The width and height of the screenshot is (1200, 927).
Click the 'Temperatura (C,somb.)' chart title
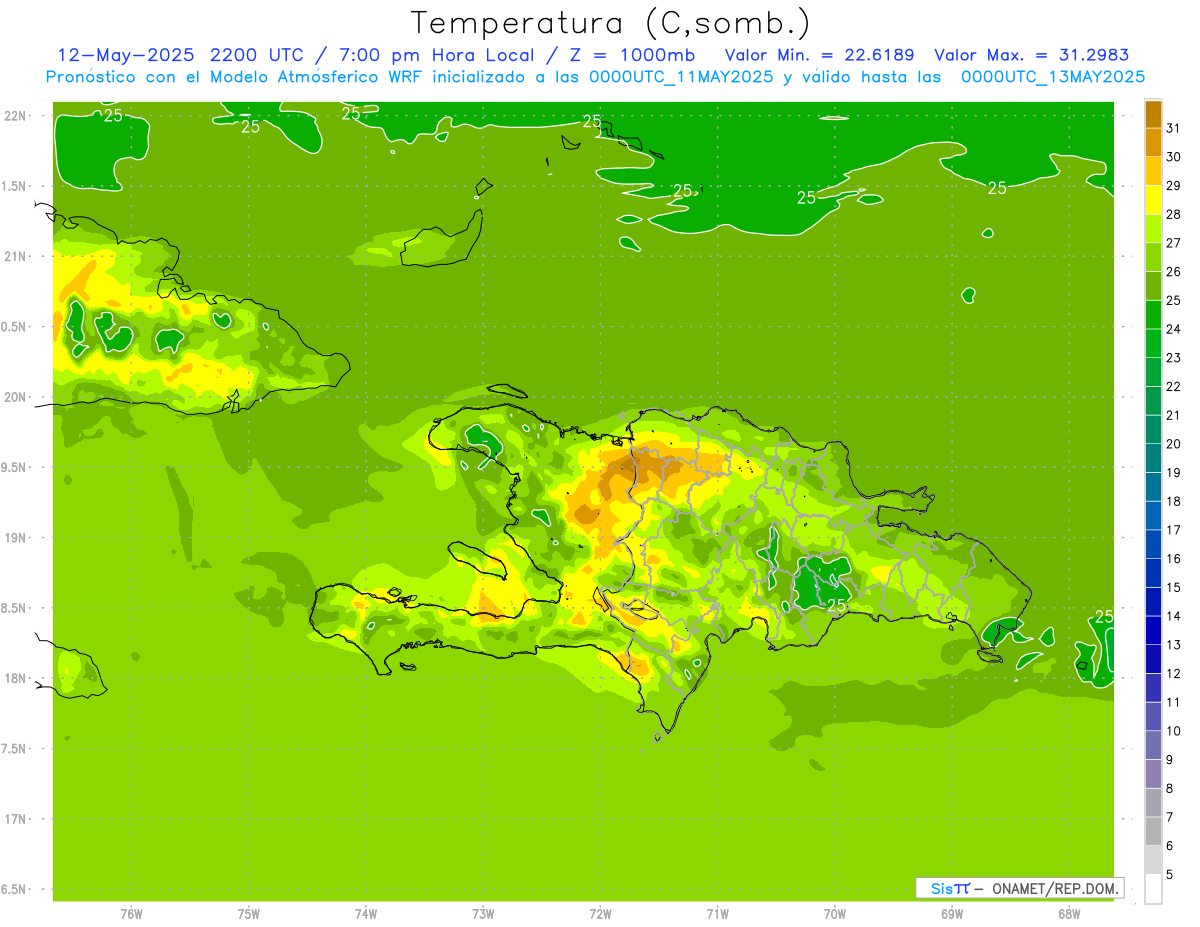(610, 23)
